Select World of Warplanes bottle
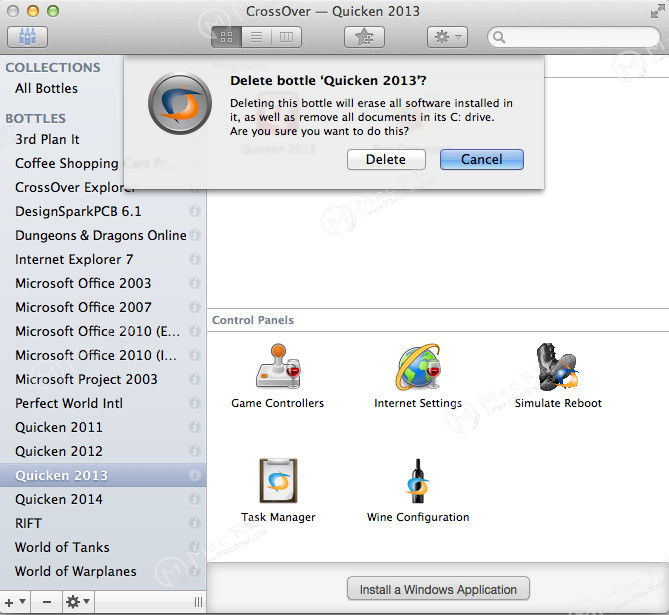 (x=103, y=571)
